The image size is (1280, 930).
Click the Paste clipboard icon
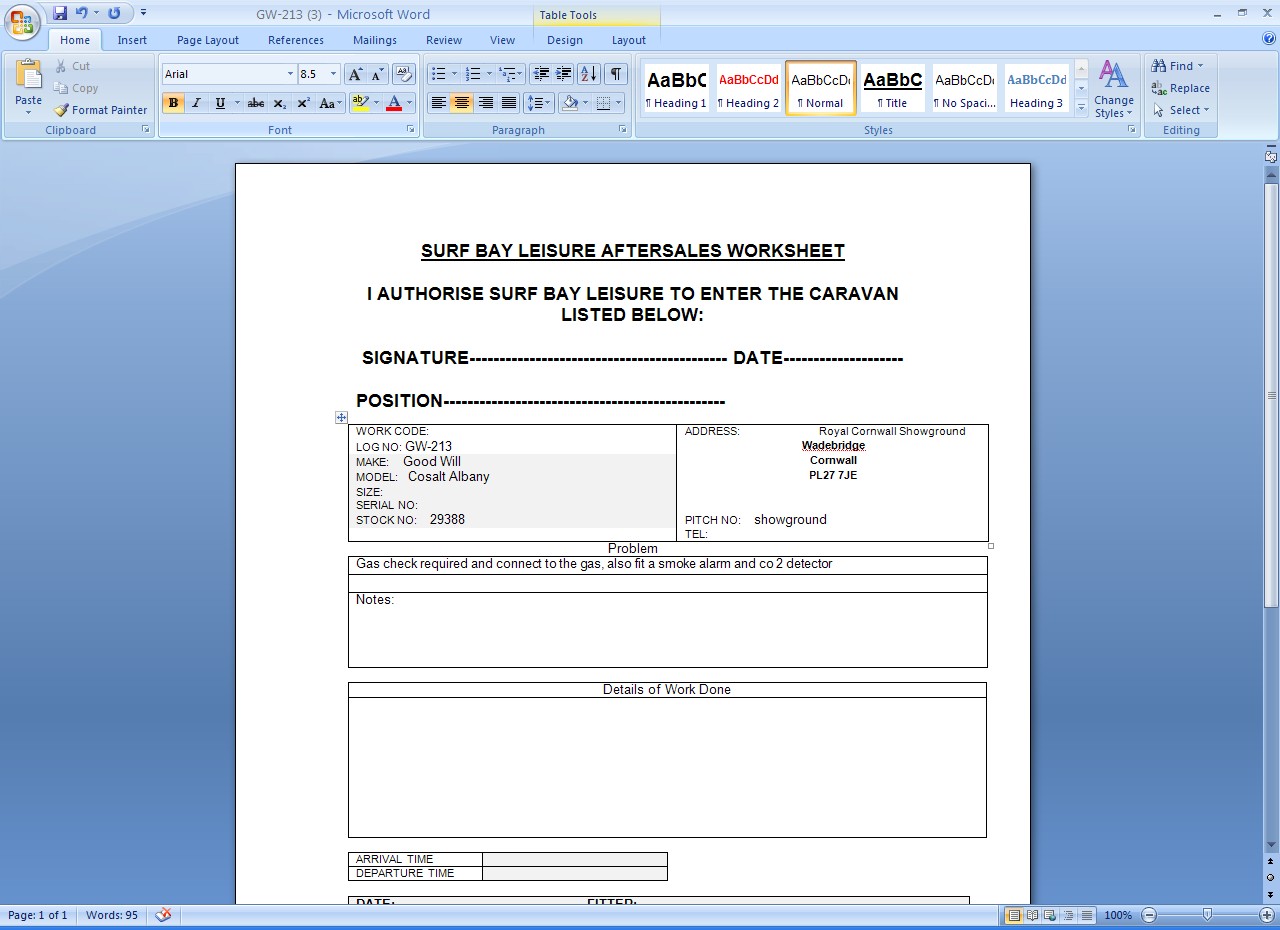pyautogui.click(x=29, y=75)
